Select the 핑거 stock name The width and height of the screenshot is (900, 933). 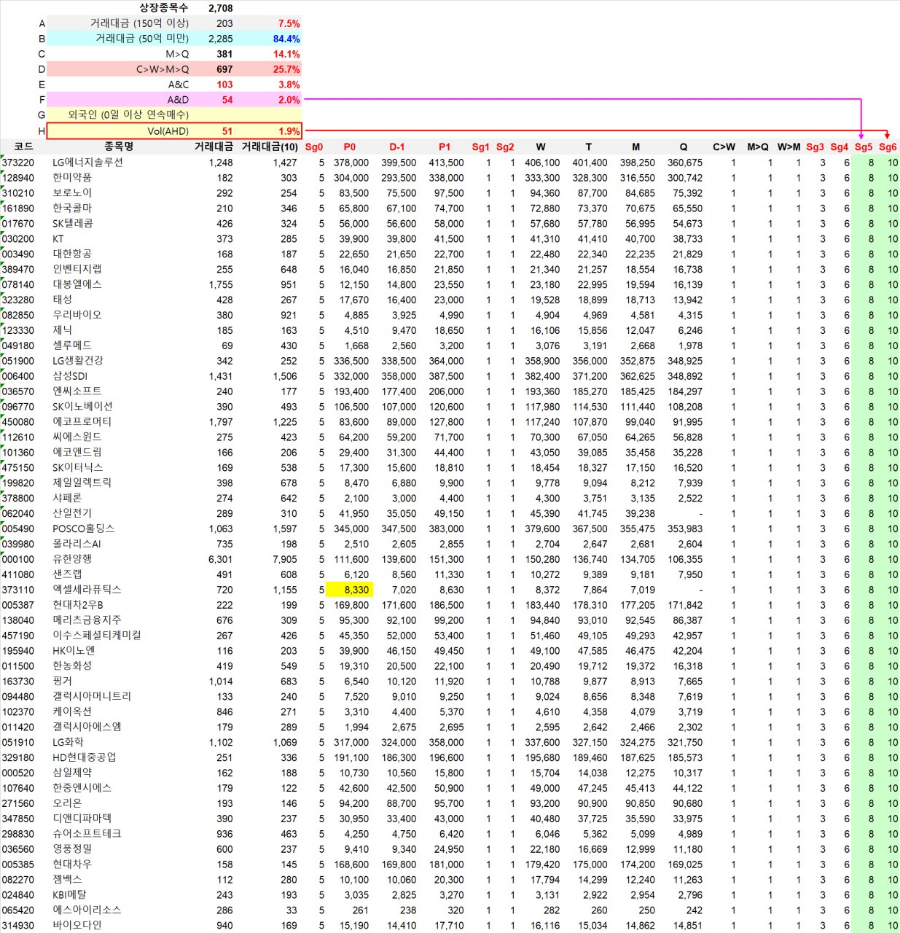click(62, 681)
